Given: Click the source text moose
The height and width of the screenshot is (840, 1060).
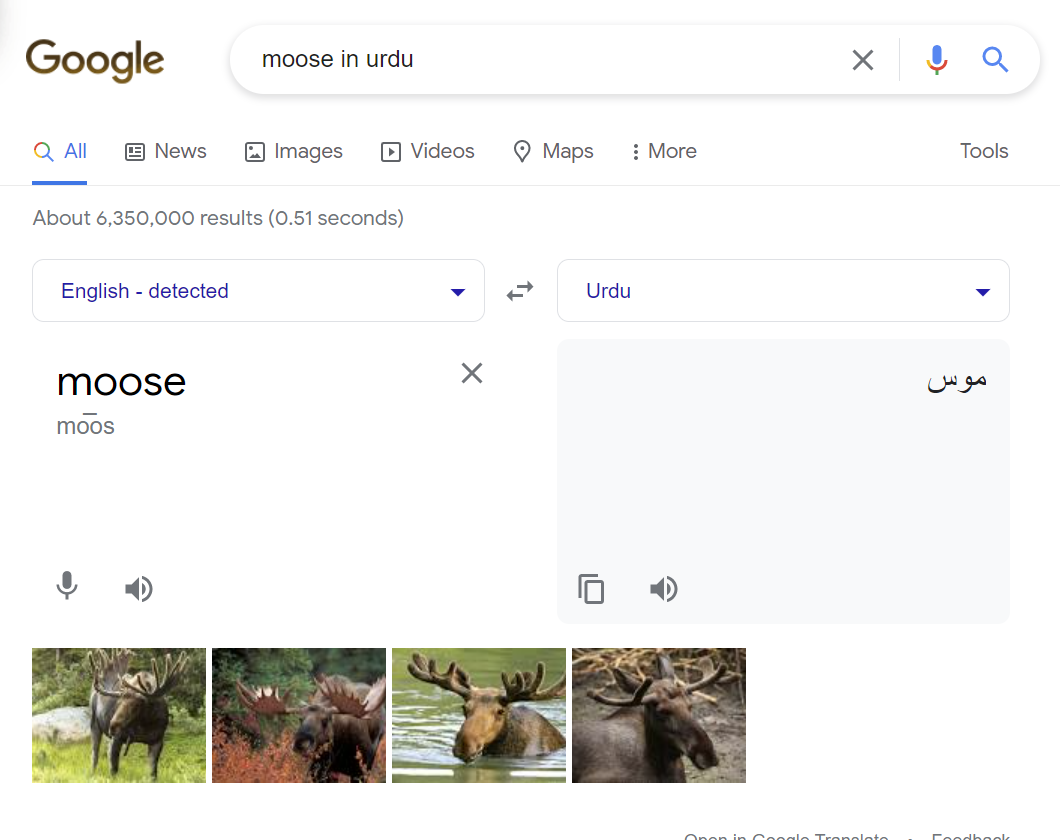Looking at the screenshot, I should click(x=122, y=382).
